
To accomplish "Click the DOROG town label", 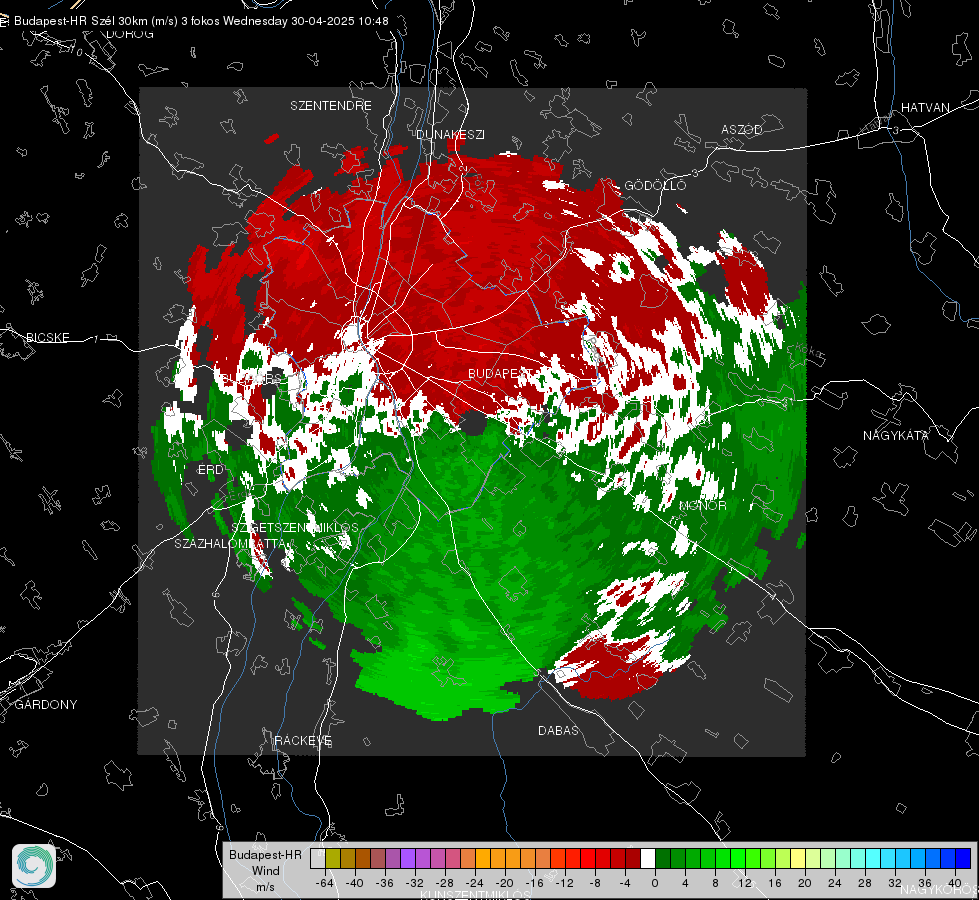I will click(x=130, y=34).
